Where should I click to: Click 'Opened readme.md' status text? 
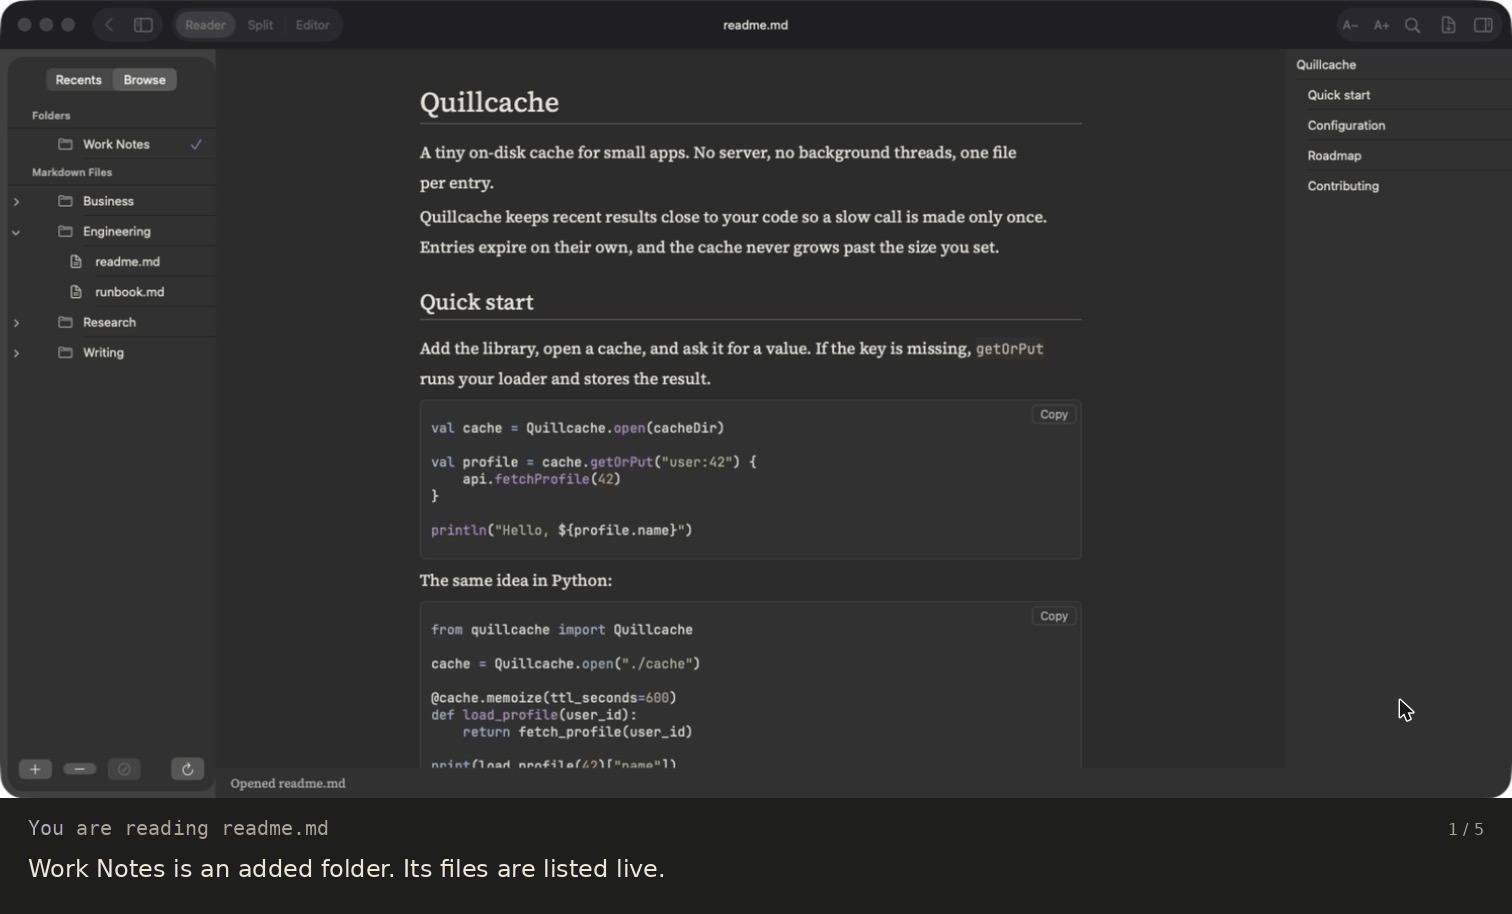[x=288, y=783]
